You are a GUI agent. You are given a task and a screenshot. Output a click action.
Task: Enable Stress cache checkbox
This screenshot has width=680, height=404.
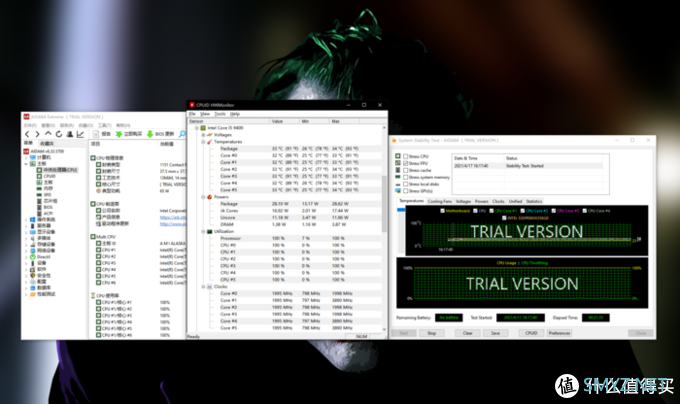click(x=405, y=170)
